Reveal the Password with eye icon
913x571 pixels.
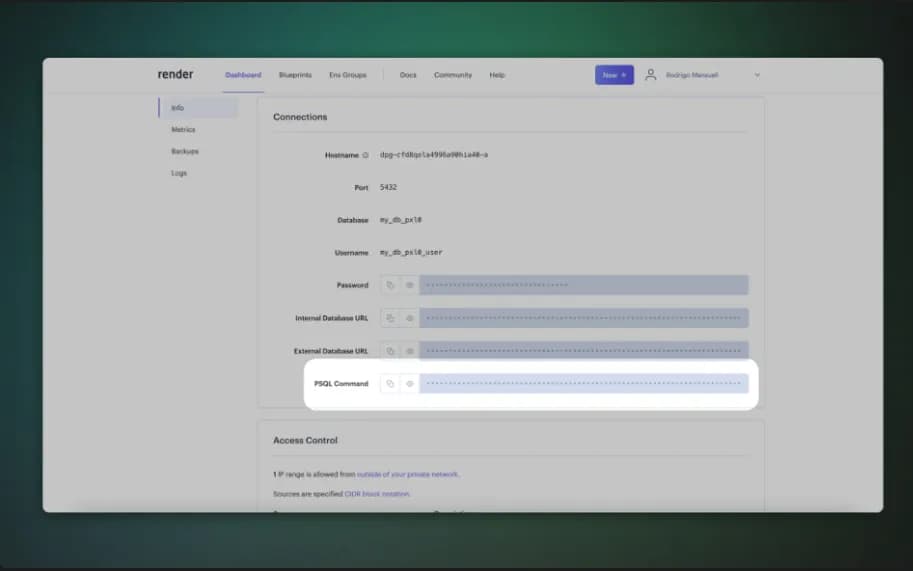pyautogui.click(x=409, y=285)
